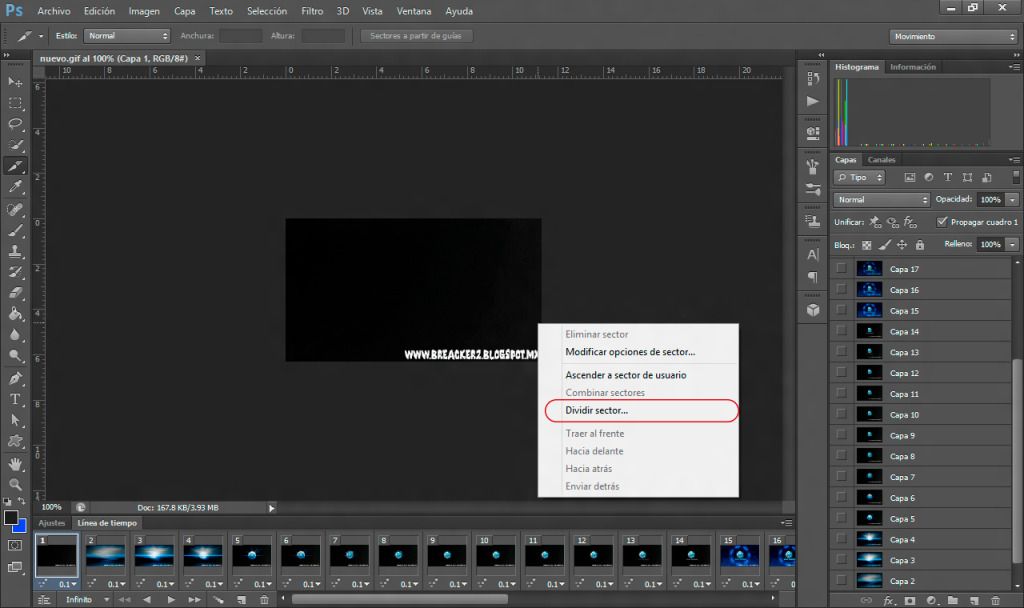Image resolution: width=1024 pixels, height=608 pixels.
Task: Toggle visibility of Capa 14 layer
Action: (x=841, y=331)
